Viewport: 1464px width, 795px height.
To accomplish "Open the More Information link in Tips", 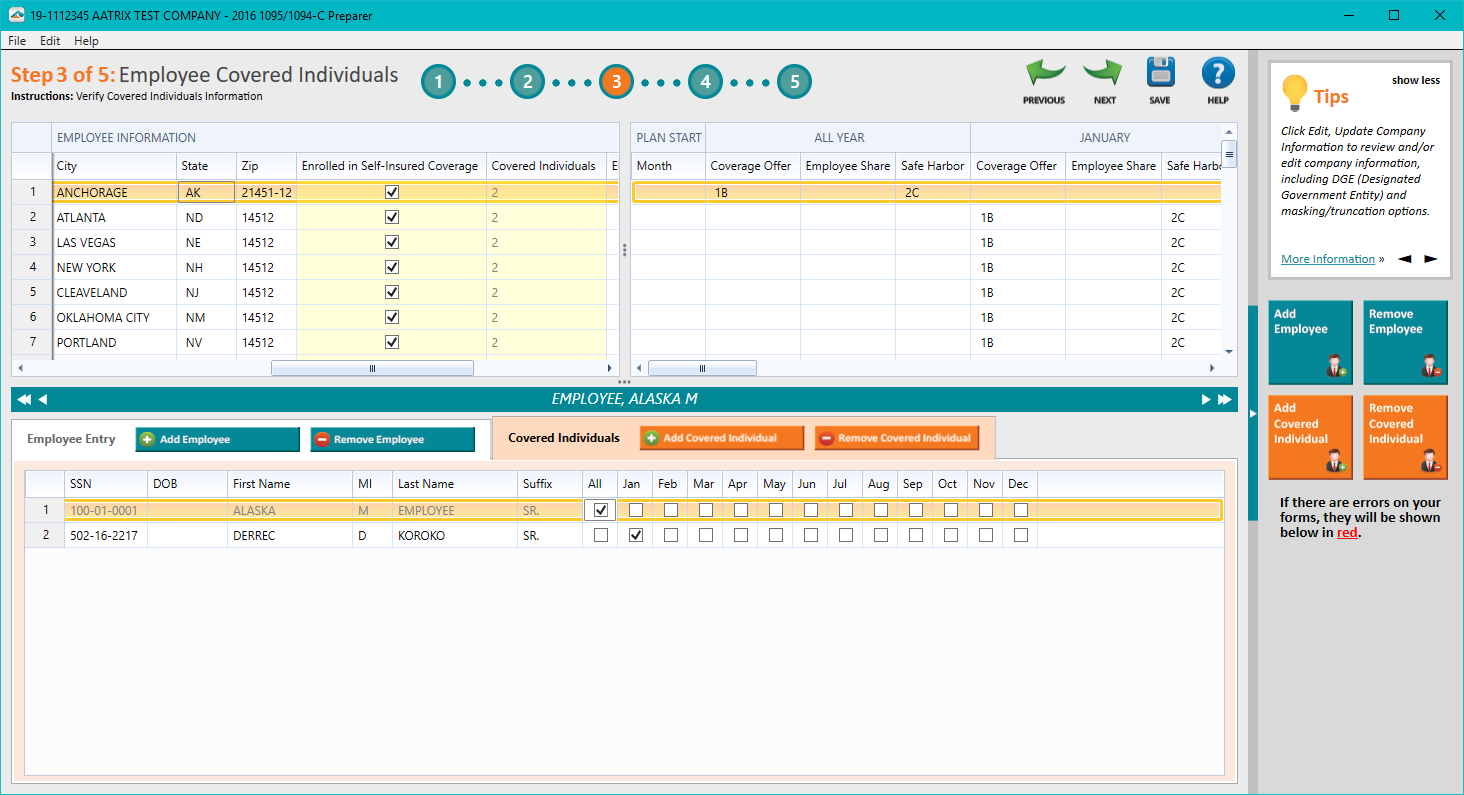I will coord(1327,258).
